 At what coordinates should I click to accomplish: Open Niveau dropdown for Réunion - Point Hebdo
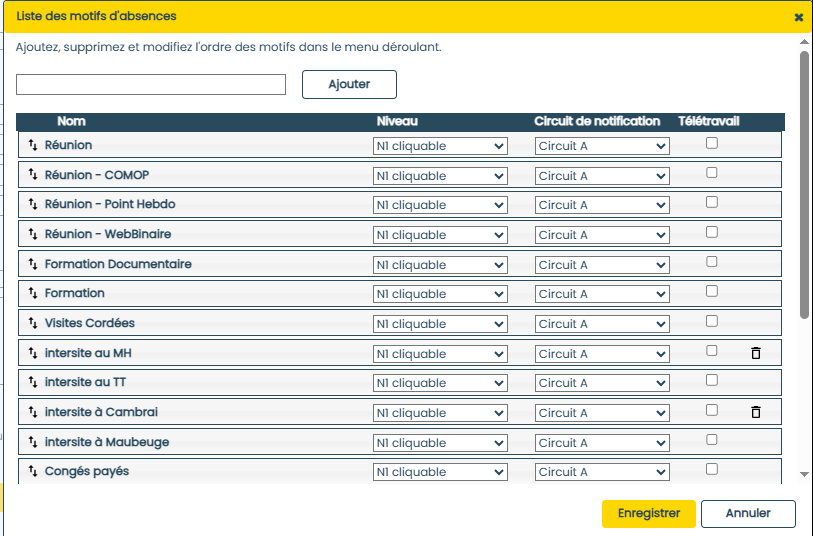pyautogui.click(x=440, y=206)
